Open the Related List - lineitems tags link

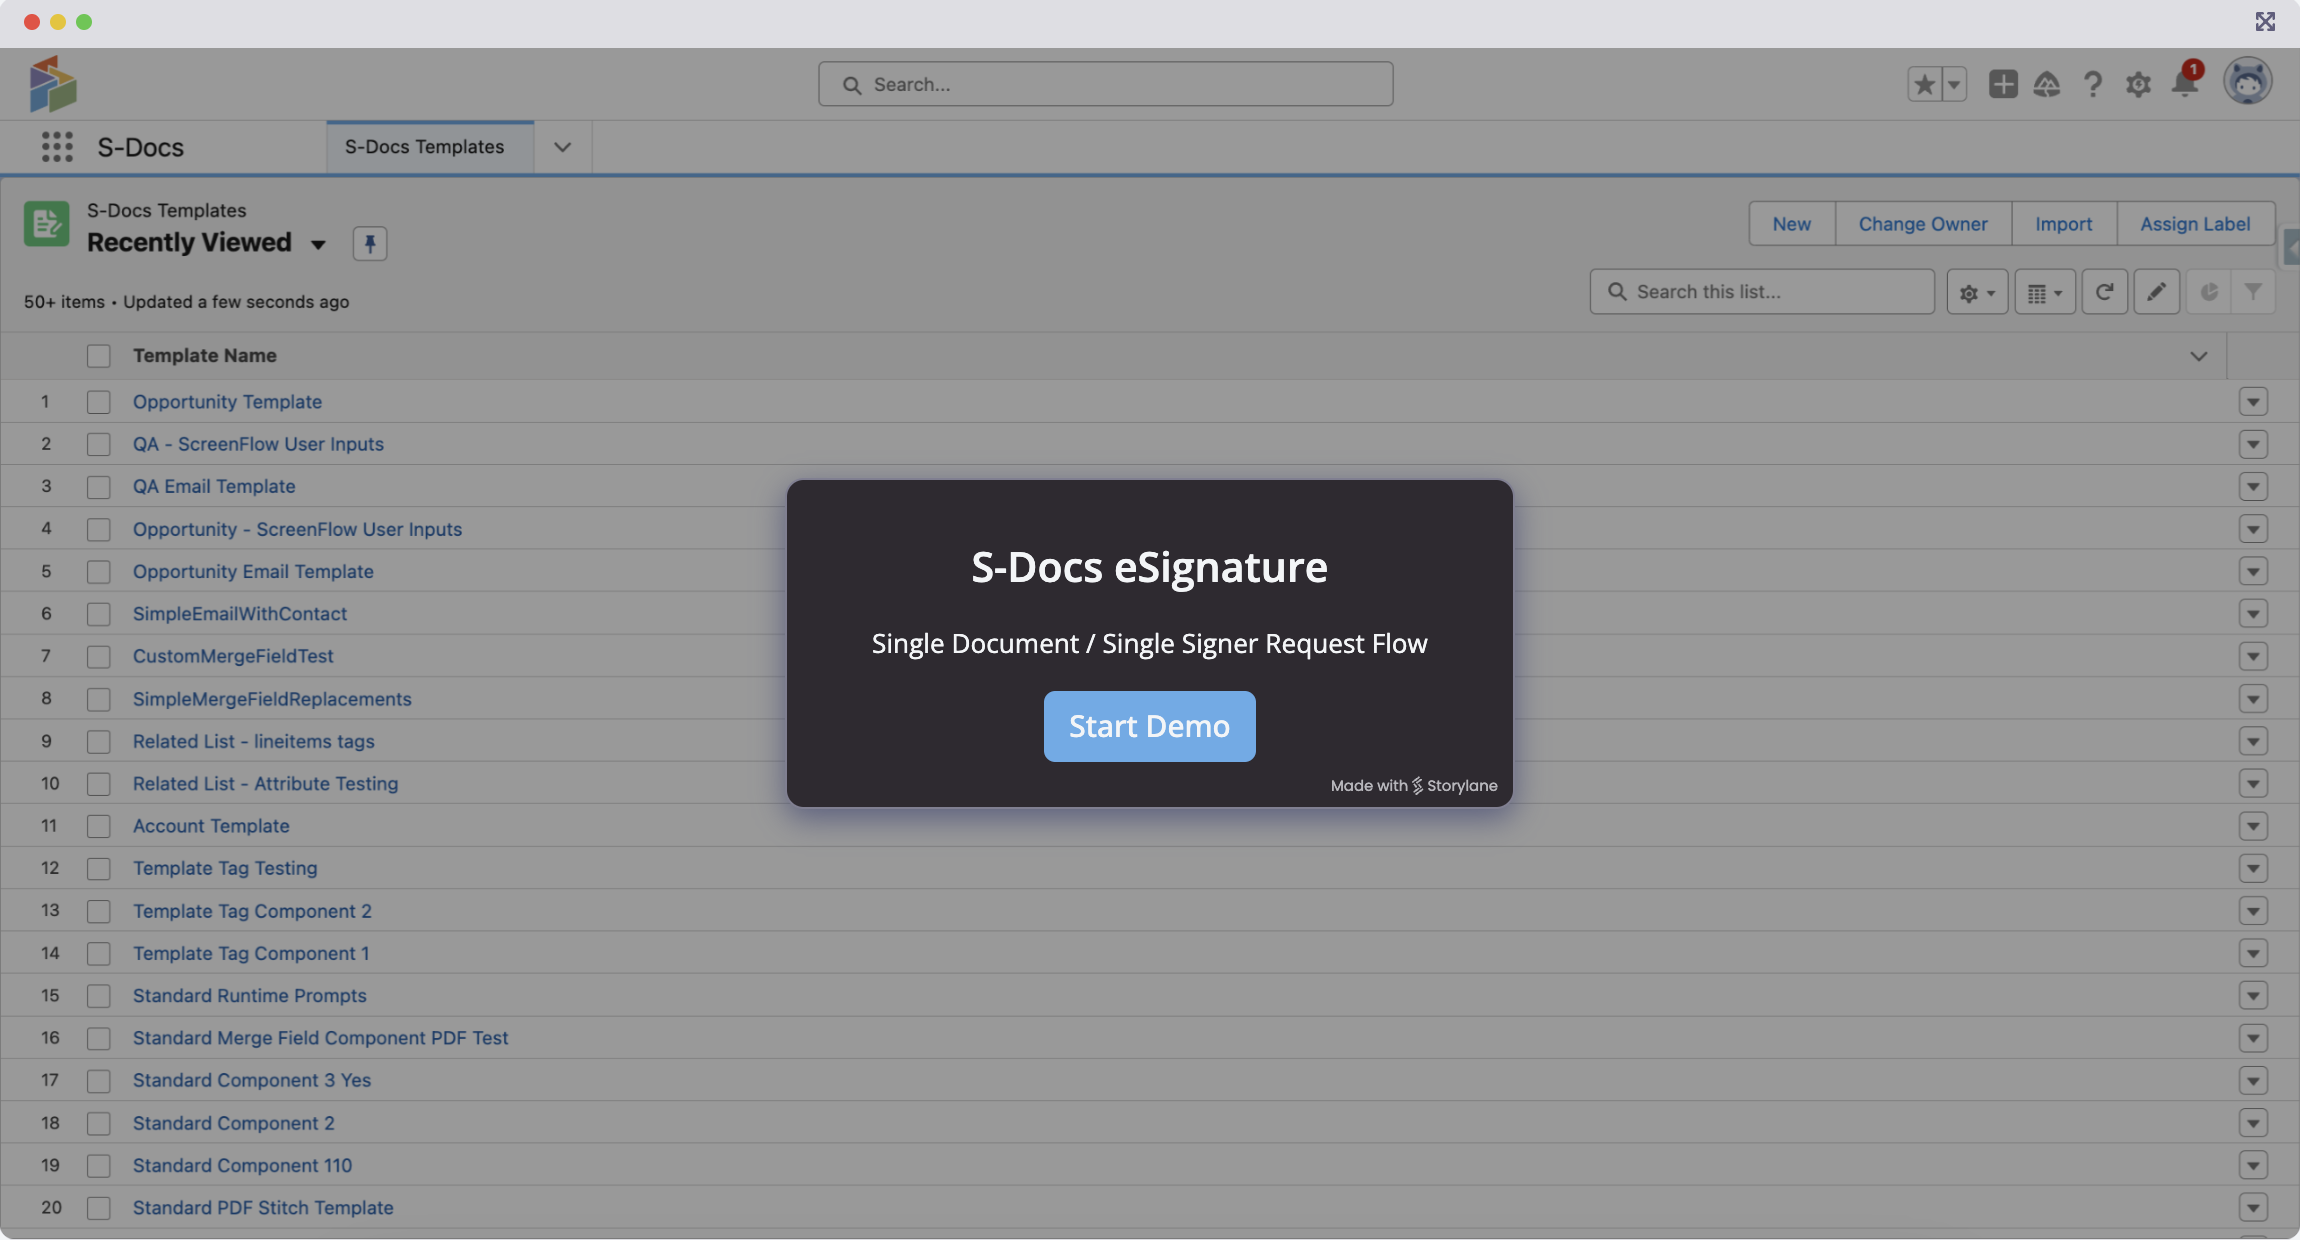click(x=254, y=741)
